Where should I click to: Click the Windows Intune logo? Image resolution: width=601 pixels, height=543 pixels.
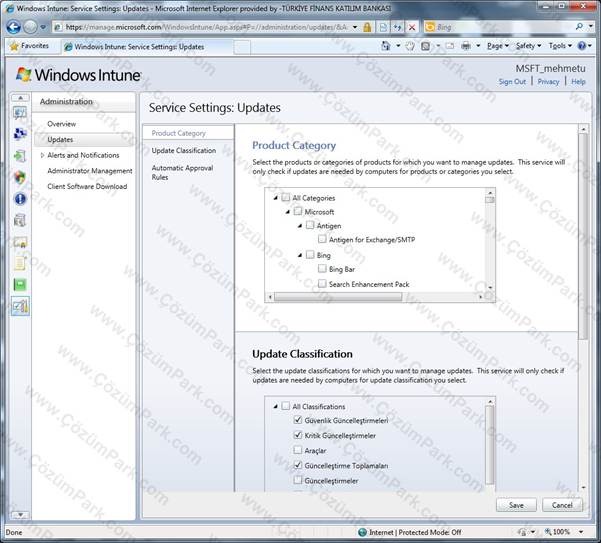coord(78,75)
